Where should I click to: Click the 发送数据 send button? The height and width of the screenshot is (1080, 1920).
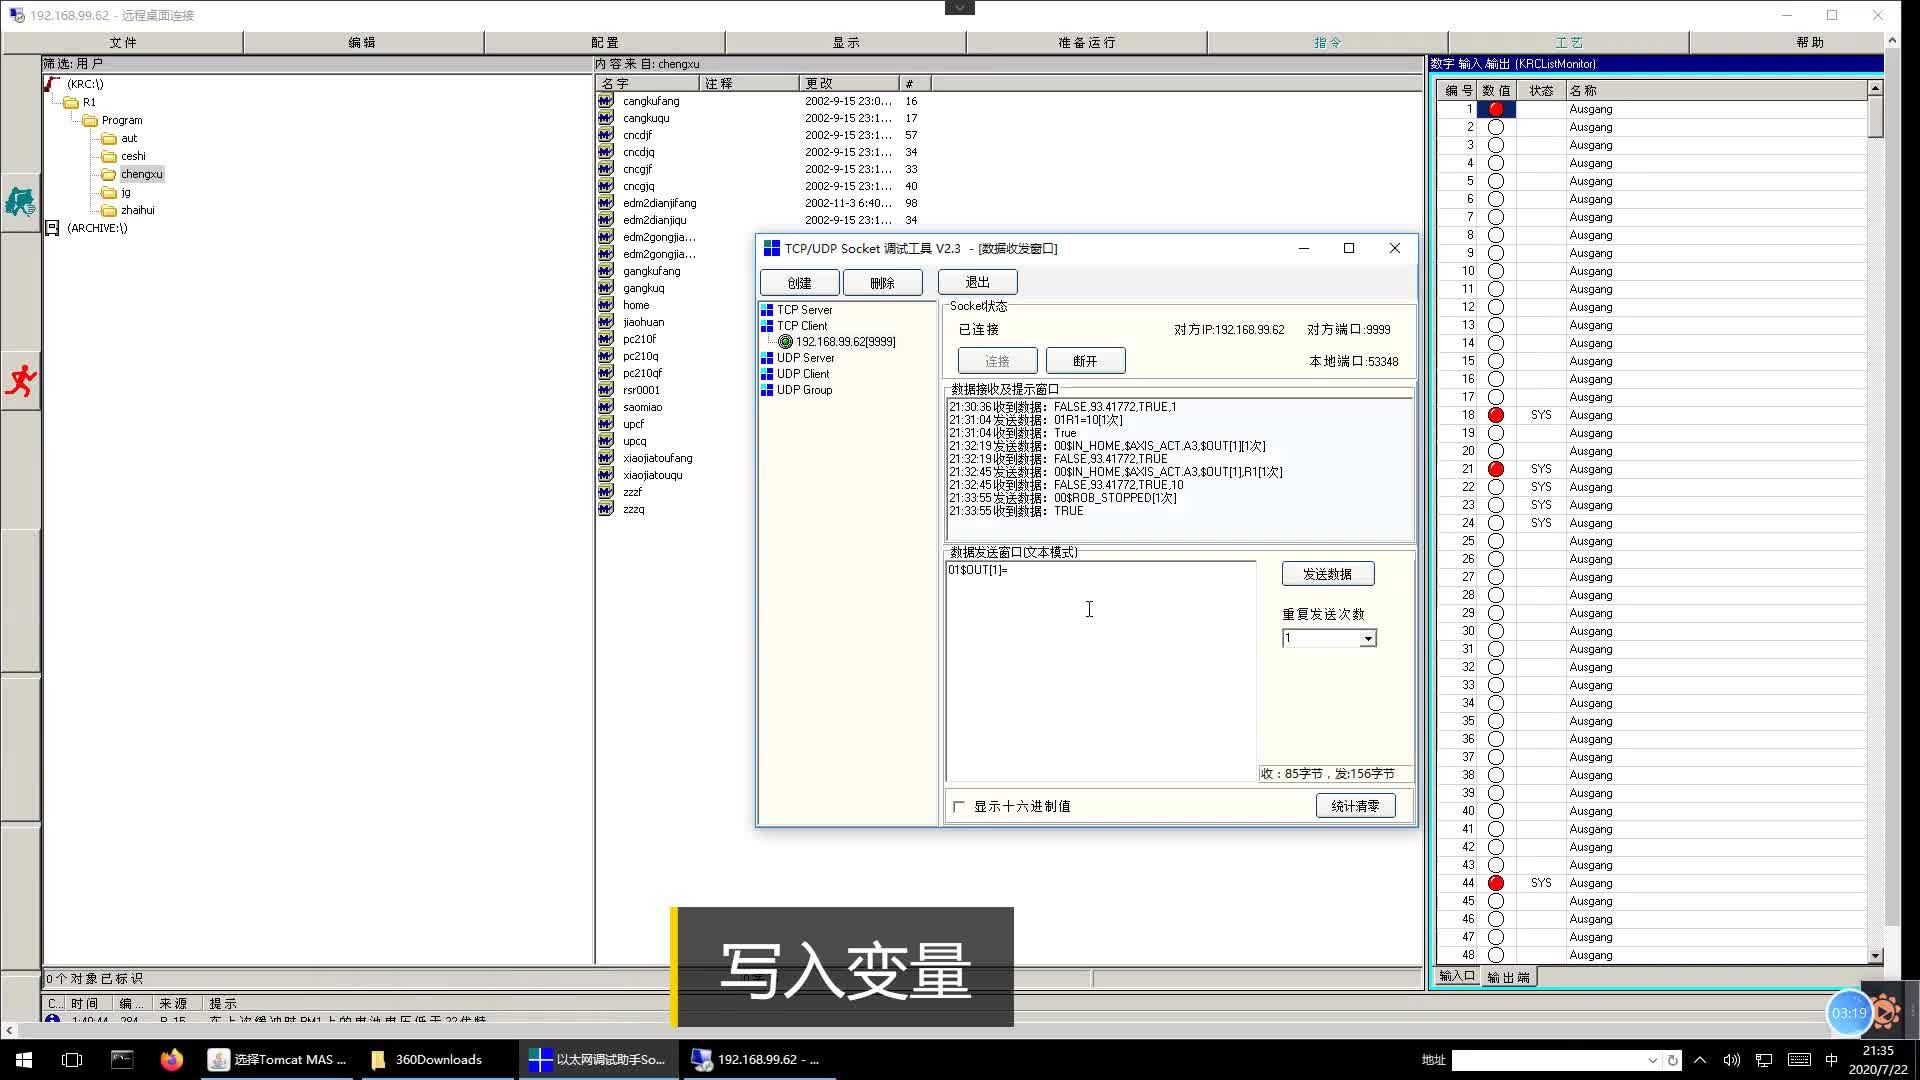point(1328,573)
